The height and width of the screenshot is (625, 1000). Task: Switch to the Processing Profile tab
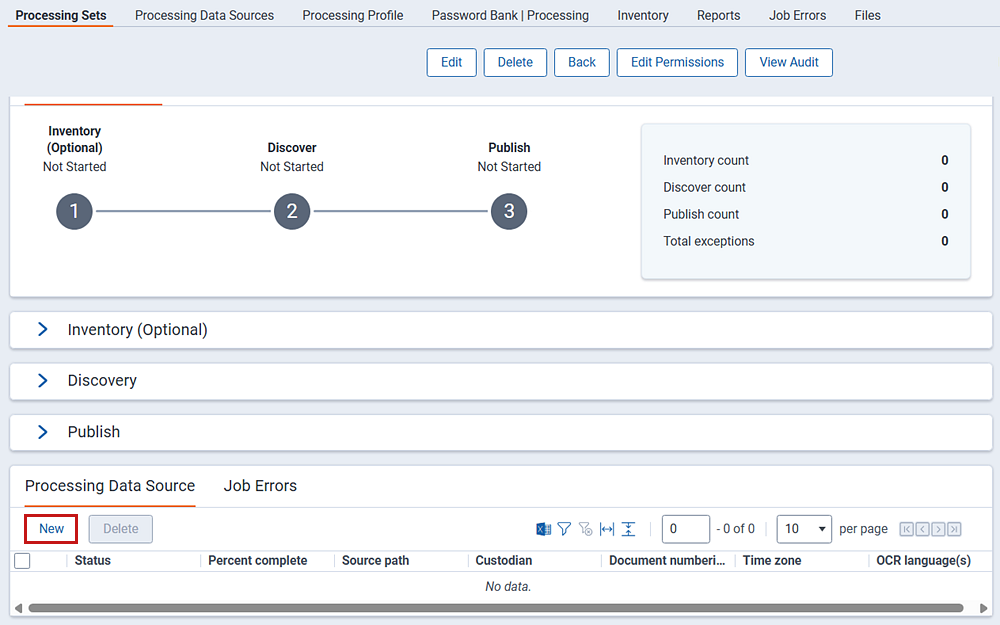(353, 15)
